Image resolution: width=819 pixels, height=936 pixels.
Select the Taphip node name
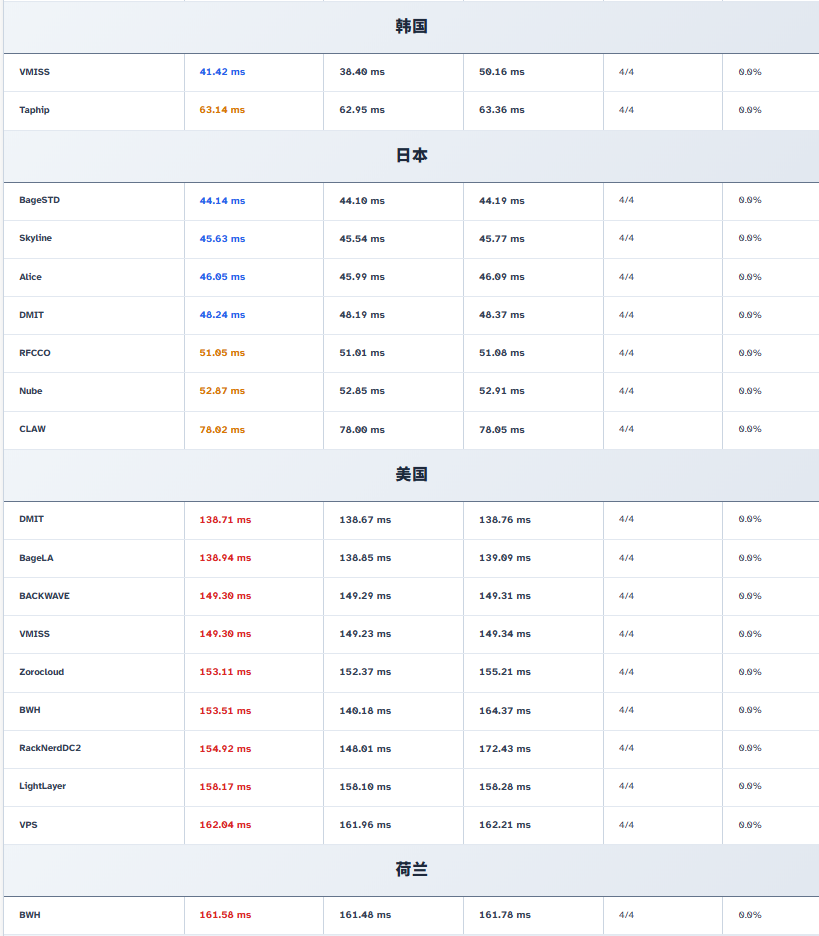point(34,110)
